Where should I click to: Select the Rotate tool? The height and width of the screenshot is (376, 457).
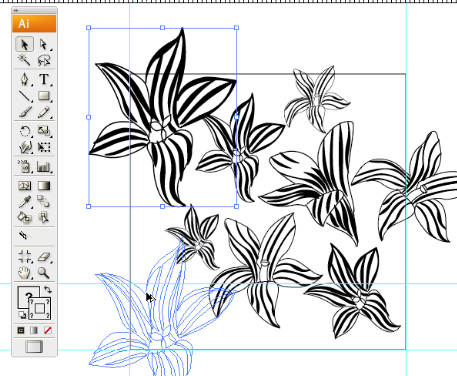click(25, 131)
